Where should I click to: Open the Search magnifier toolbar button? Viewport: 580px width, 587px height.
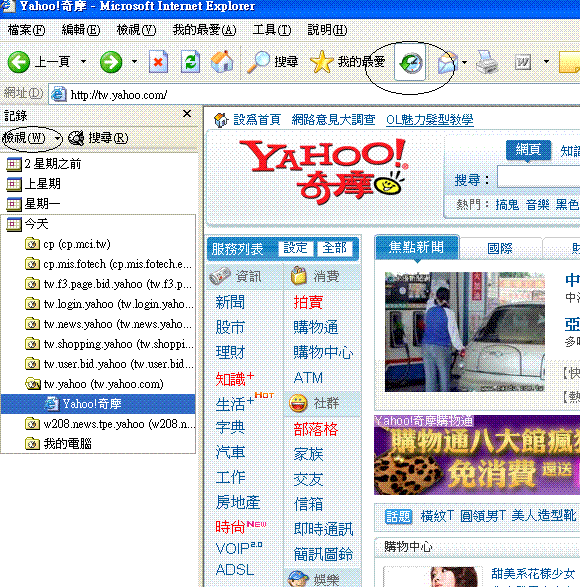click(273, 62)
